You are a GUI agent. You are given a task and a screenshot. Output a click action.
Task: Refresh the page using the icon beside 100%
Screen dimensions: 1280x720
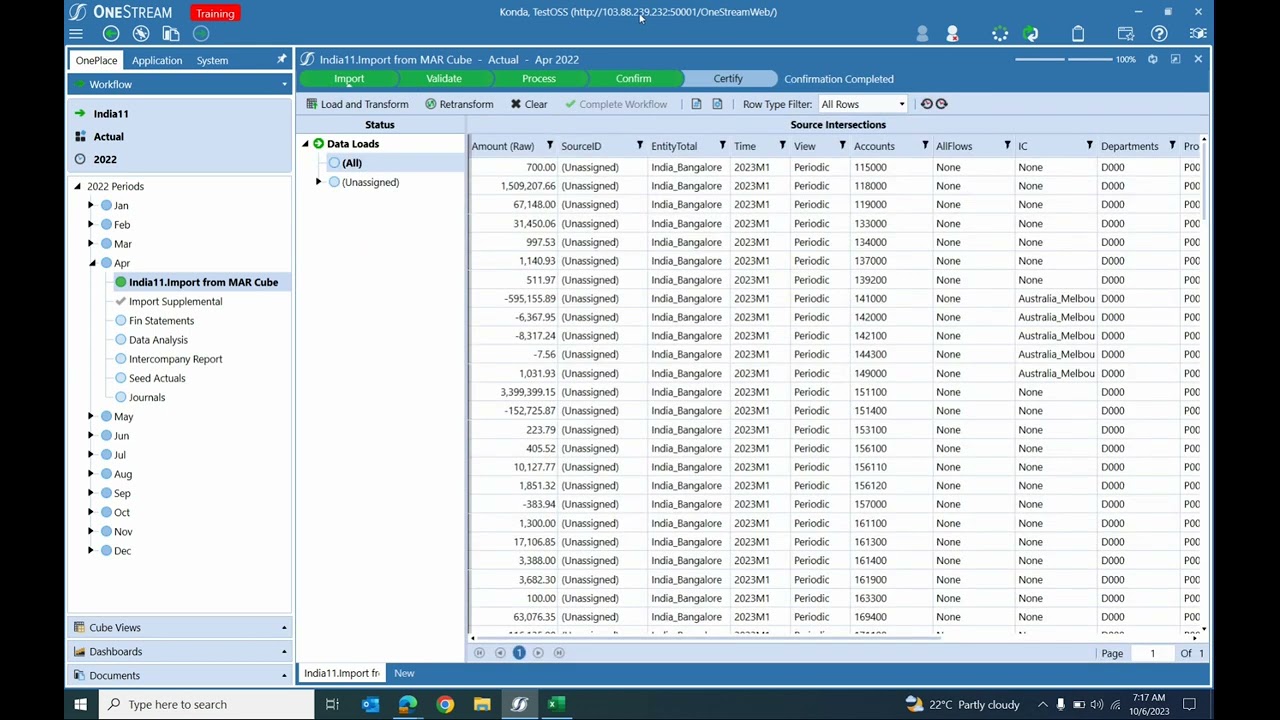(x=1153, y=60)
